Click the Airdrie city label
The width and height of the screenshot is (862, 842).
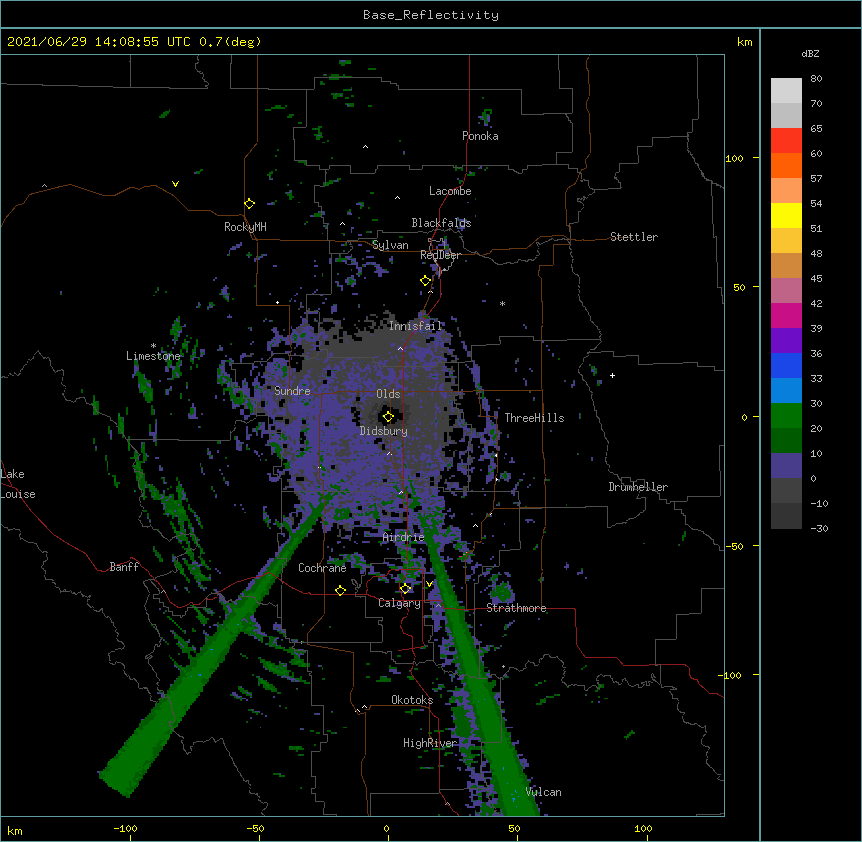tap(404, 537)
